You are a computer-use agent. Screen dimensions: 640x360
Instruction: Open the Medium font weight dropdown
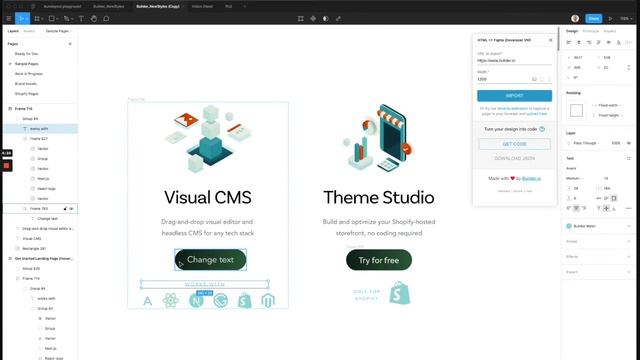(574, 178)
